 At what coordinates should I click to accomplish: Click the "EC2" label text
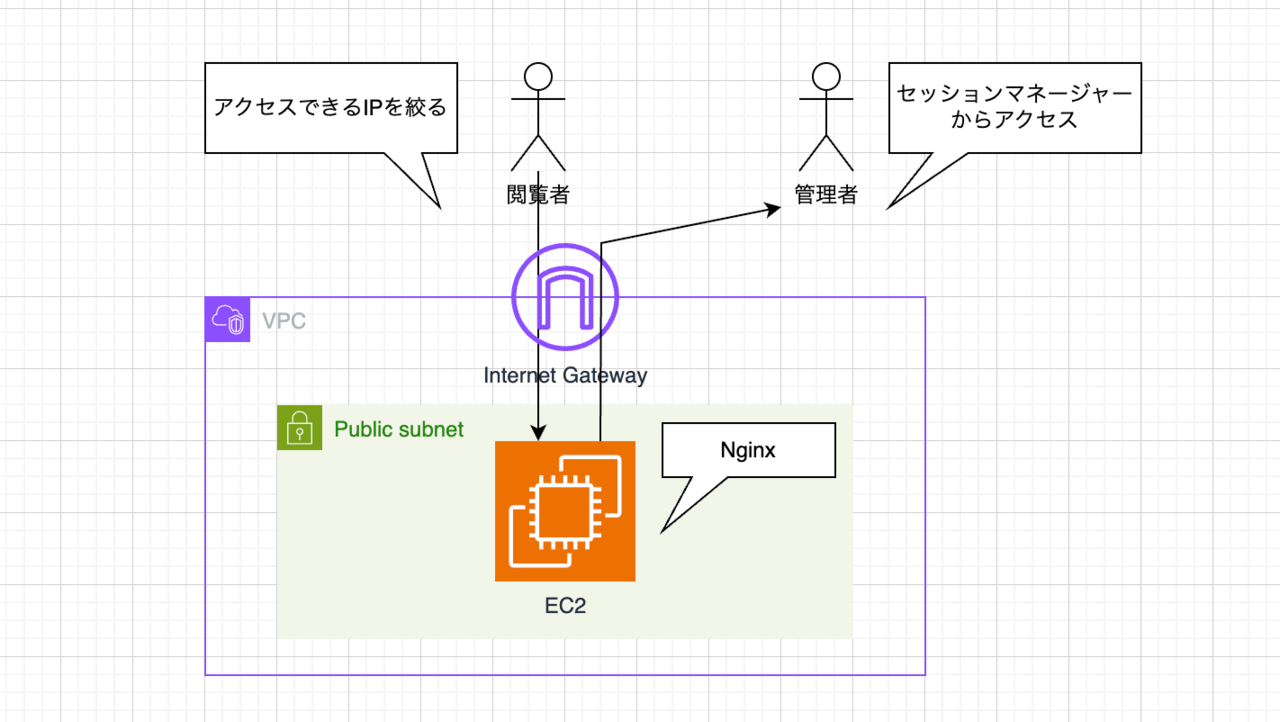(565, 607)
